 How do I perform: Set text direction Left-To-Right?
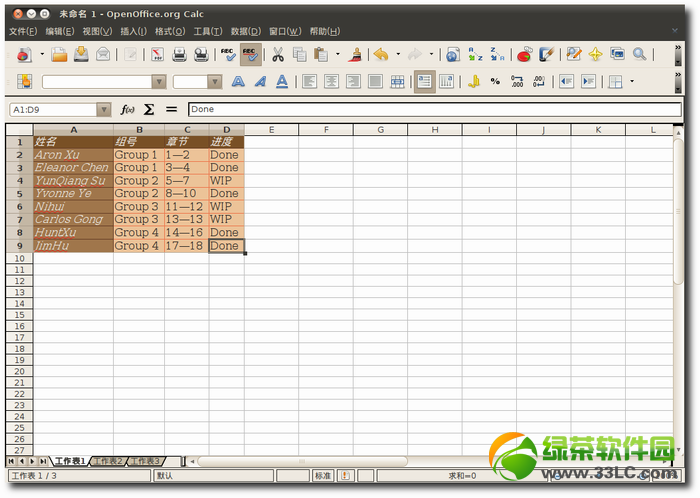click(425, 82)
